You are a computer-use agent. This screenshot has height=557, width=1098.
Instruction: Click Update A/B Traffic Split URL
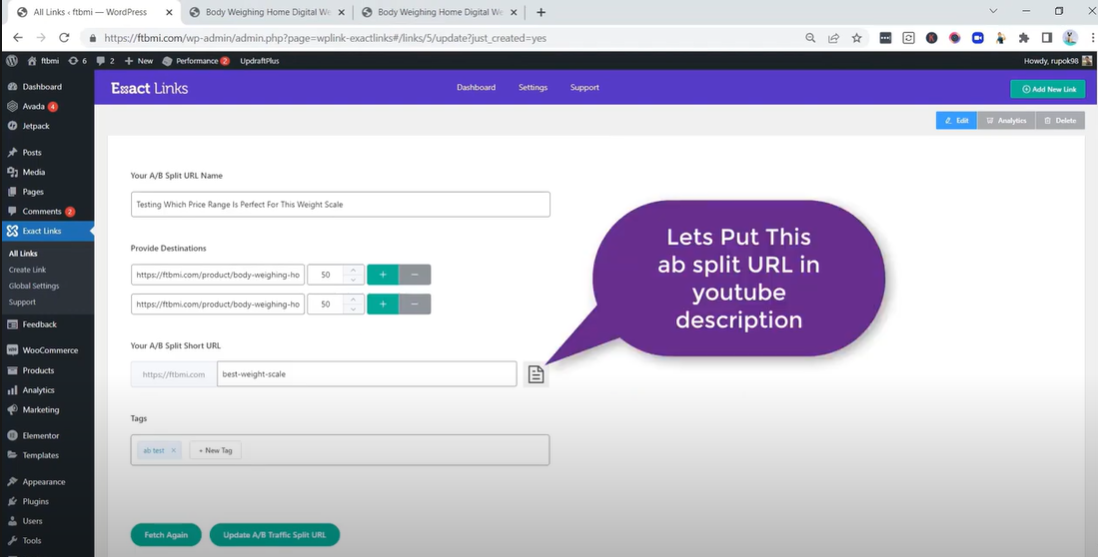pos(274,535)
